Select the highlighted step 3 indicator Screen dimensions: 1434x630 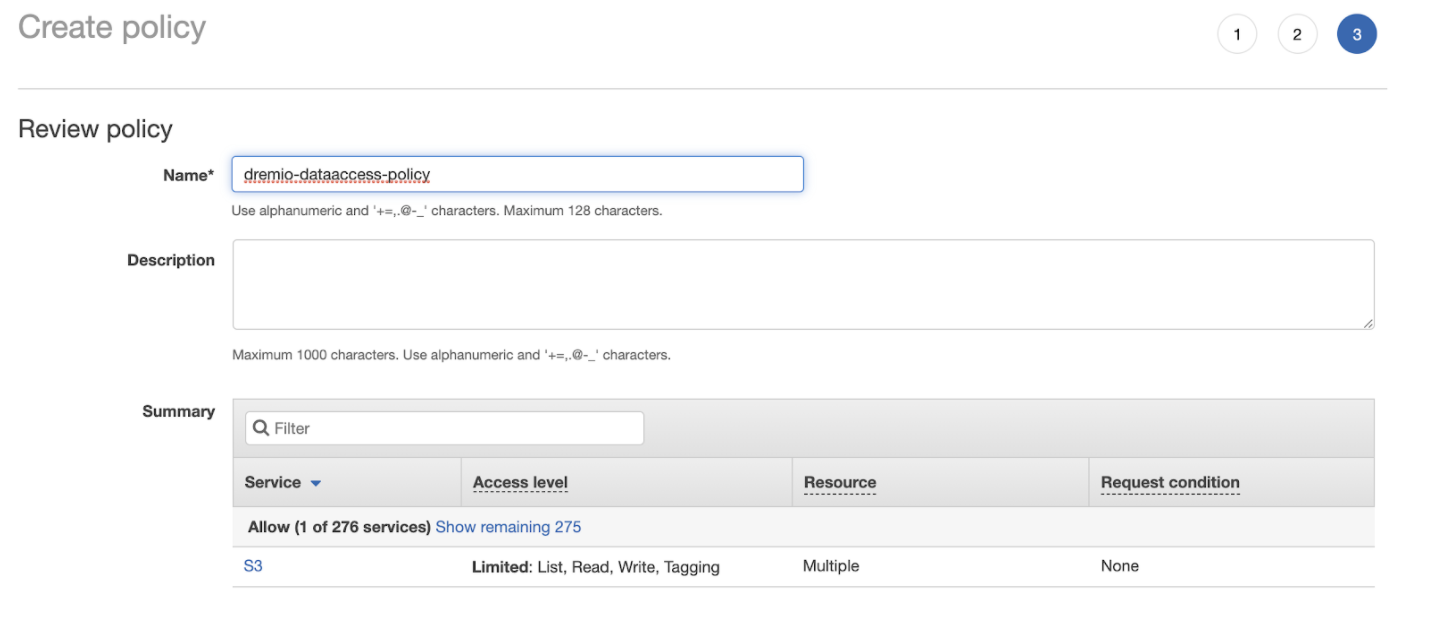click(1356, 35)
